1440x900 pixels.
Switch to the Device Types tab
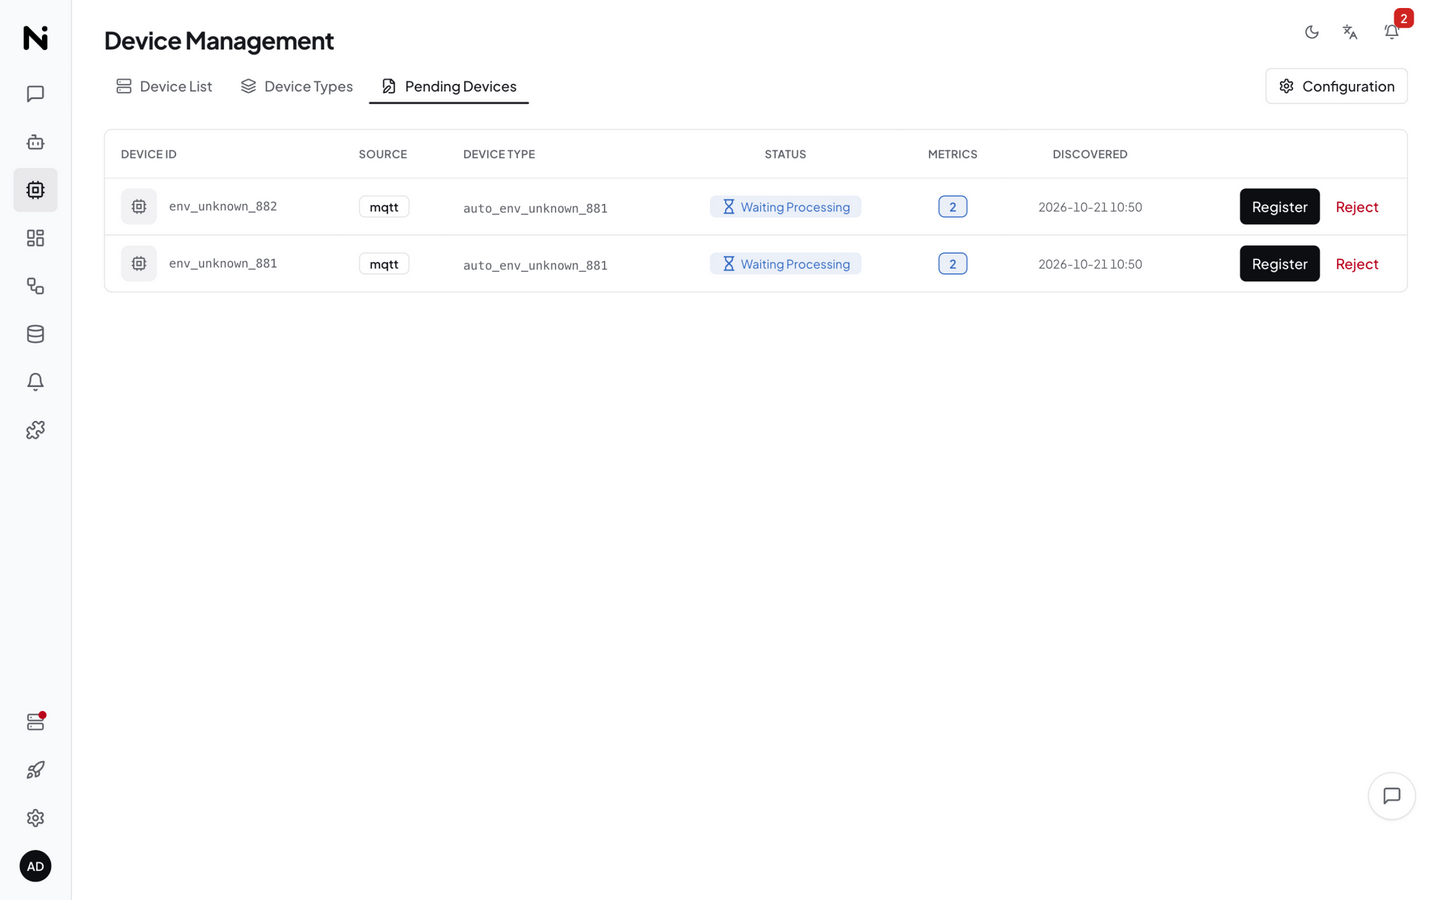coord(297,87)
